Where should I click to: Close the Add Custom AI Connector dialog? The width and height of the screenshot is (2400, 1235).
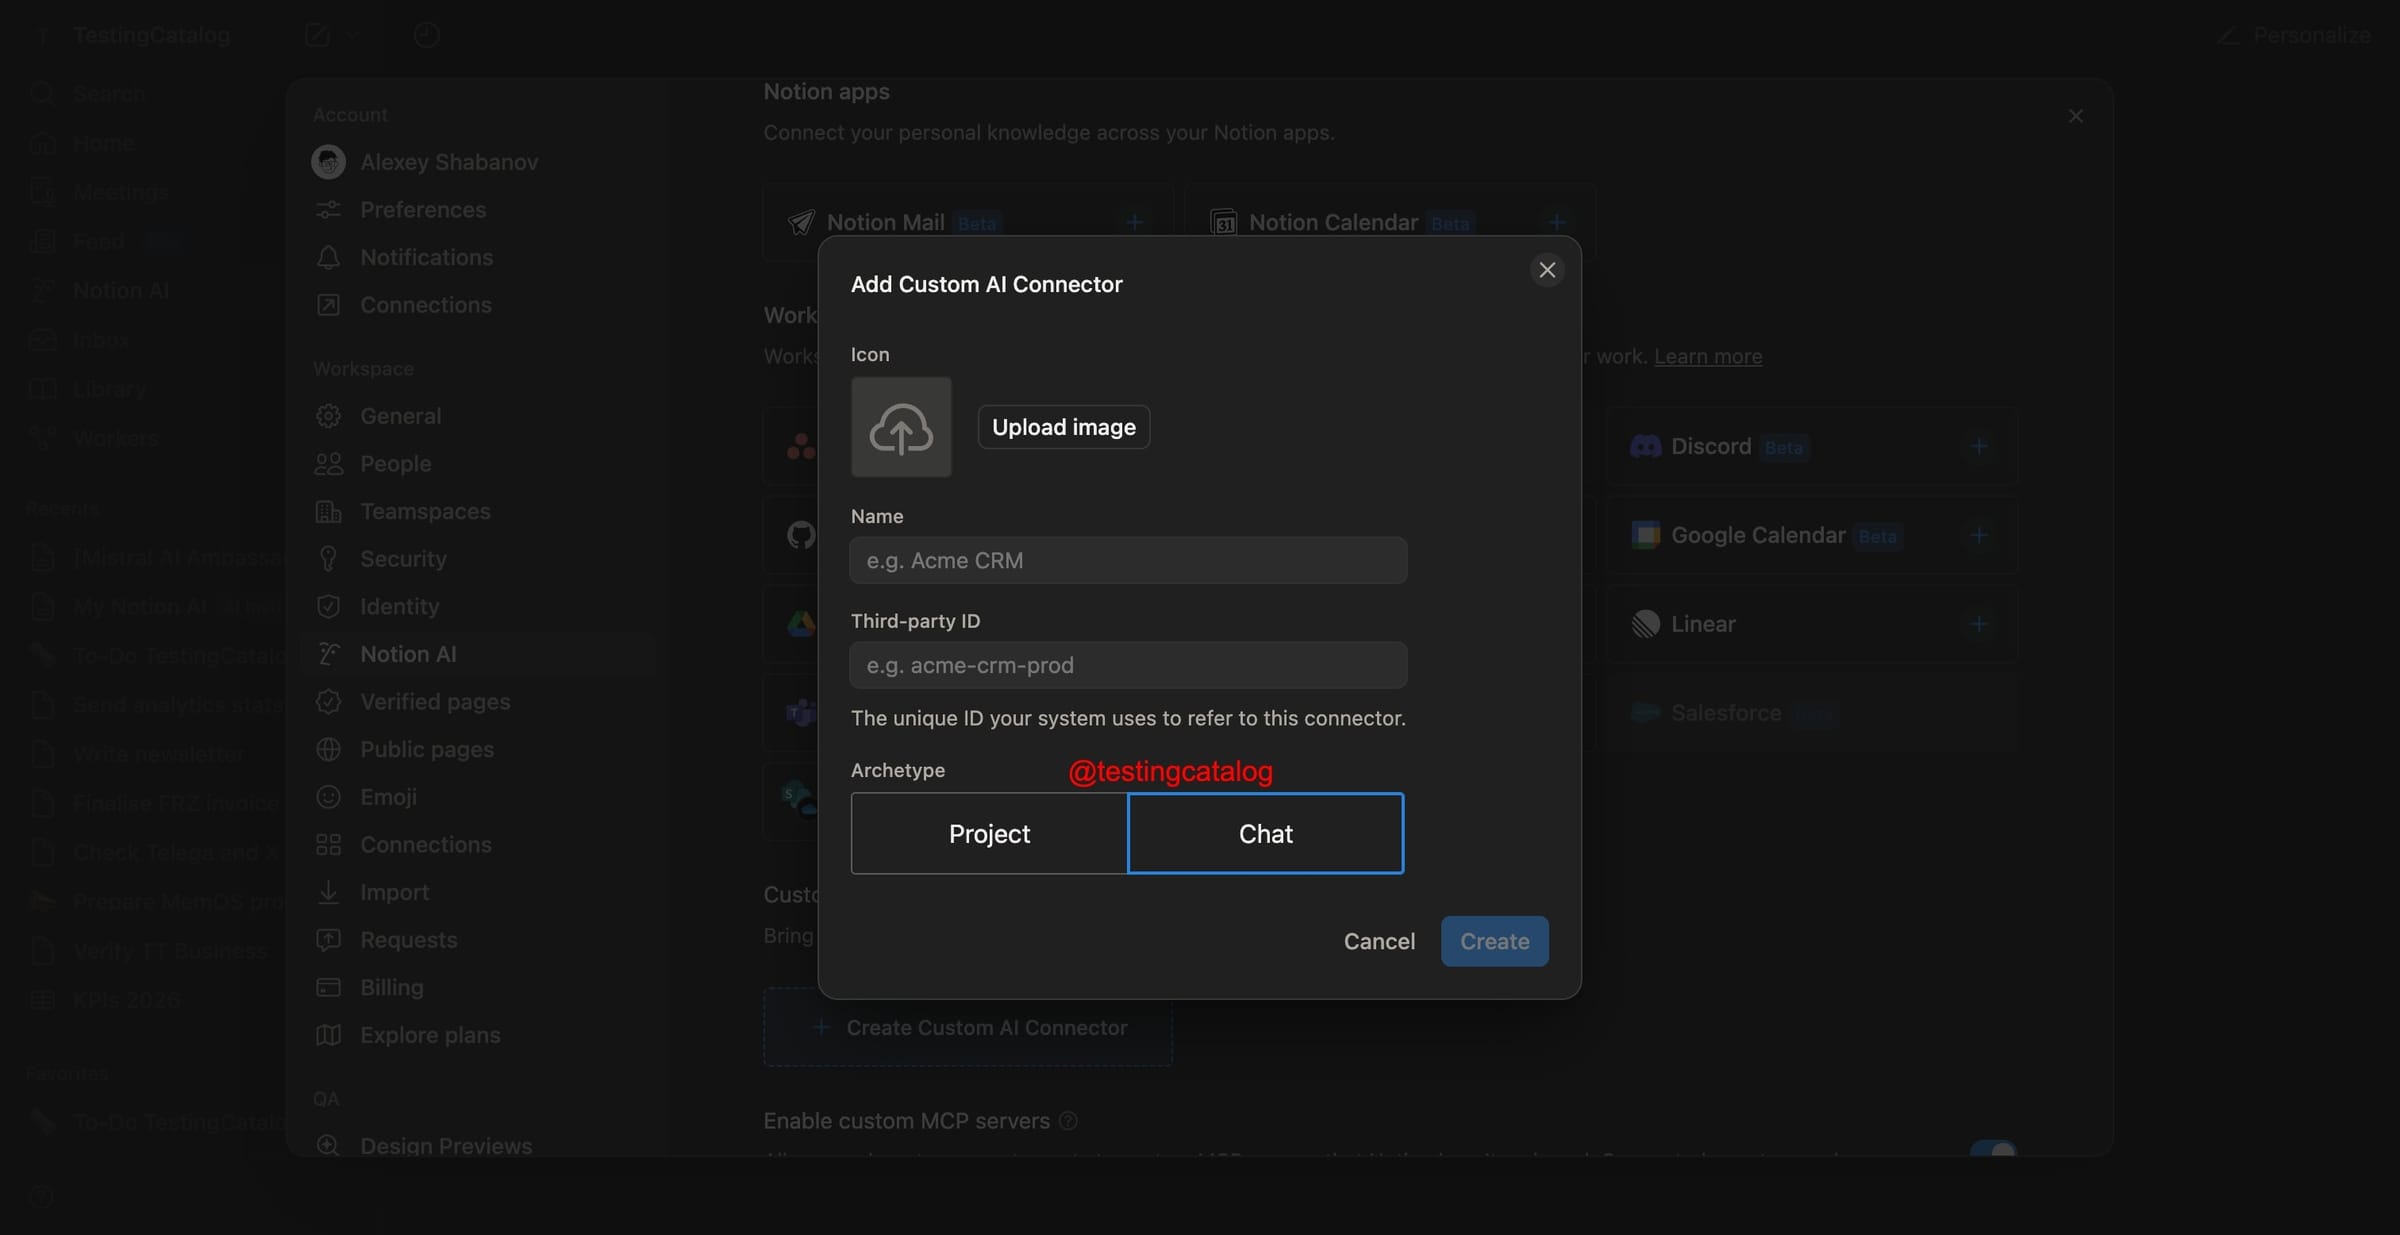pyautogui.click(x=1547, y=270)
